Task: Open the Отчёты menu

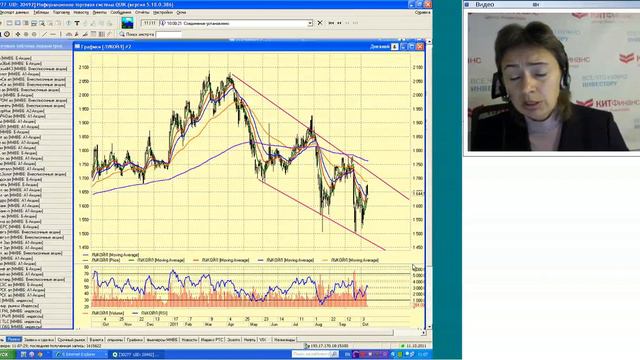Action: pos(142,13)
